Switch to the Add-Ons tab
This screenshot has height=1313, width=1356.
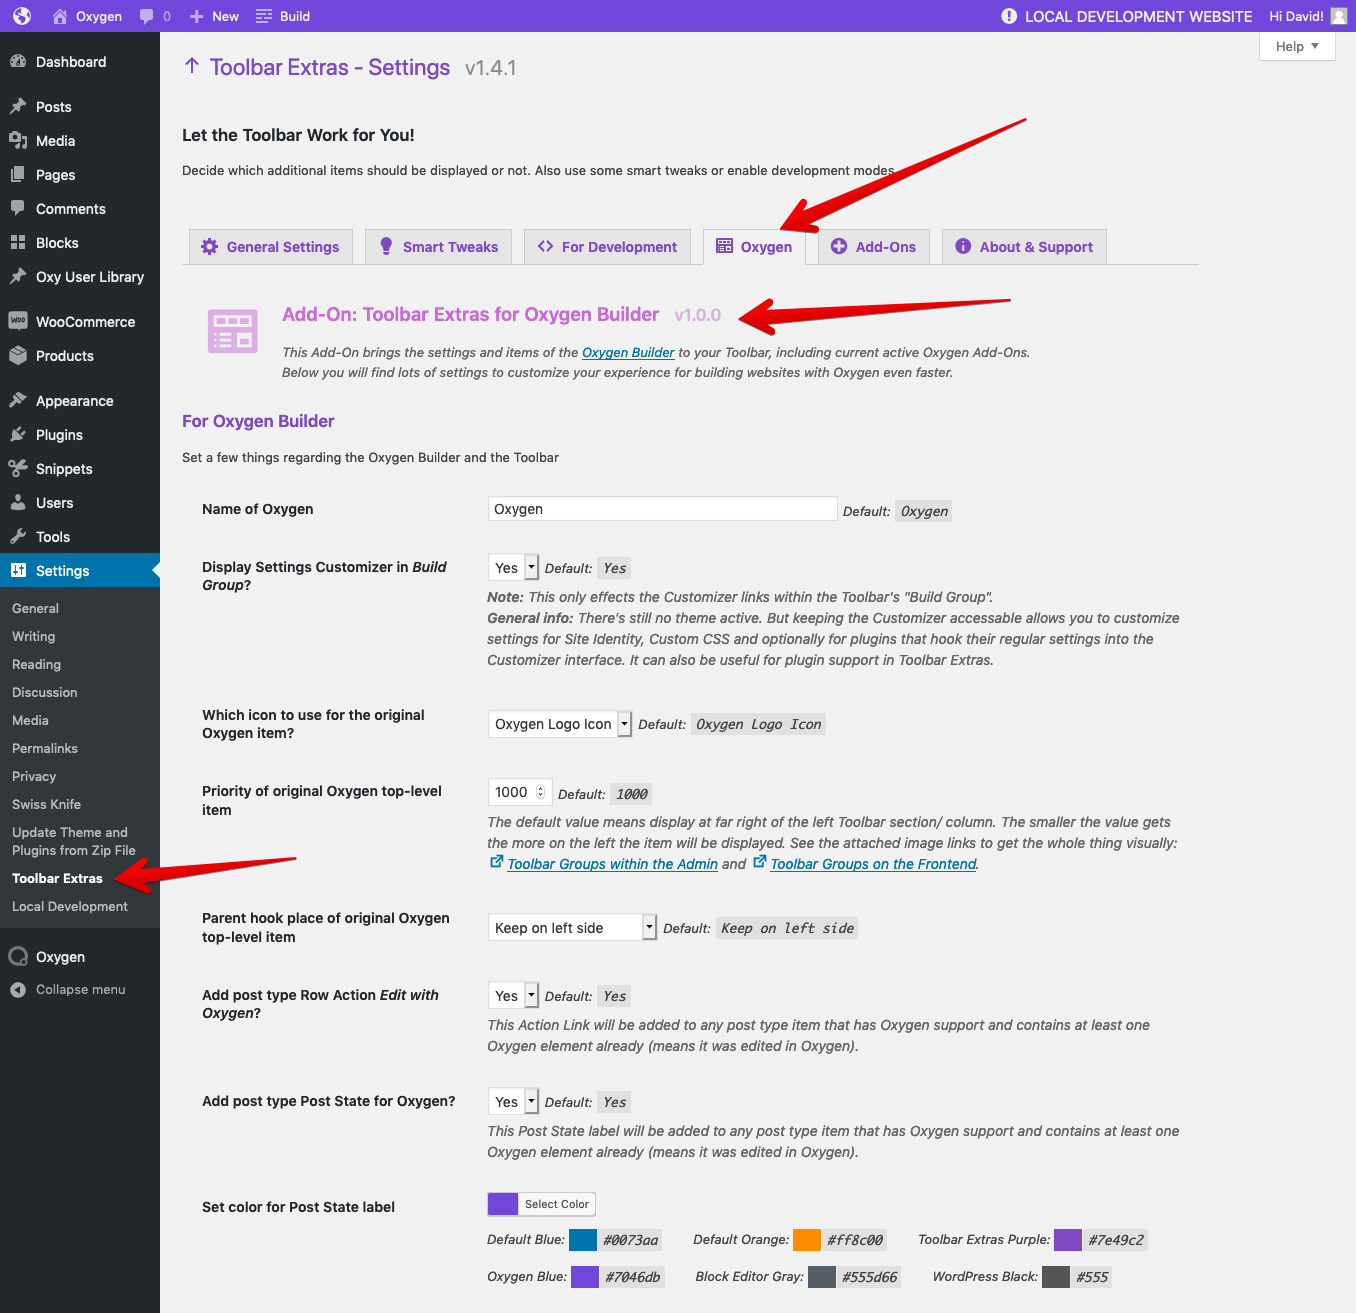coord(874,247)
